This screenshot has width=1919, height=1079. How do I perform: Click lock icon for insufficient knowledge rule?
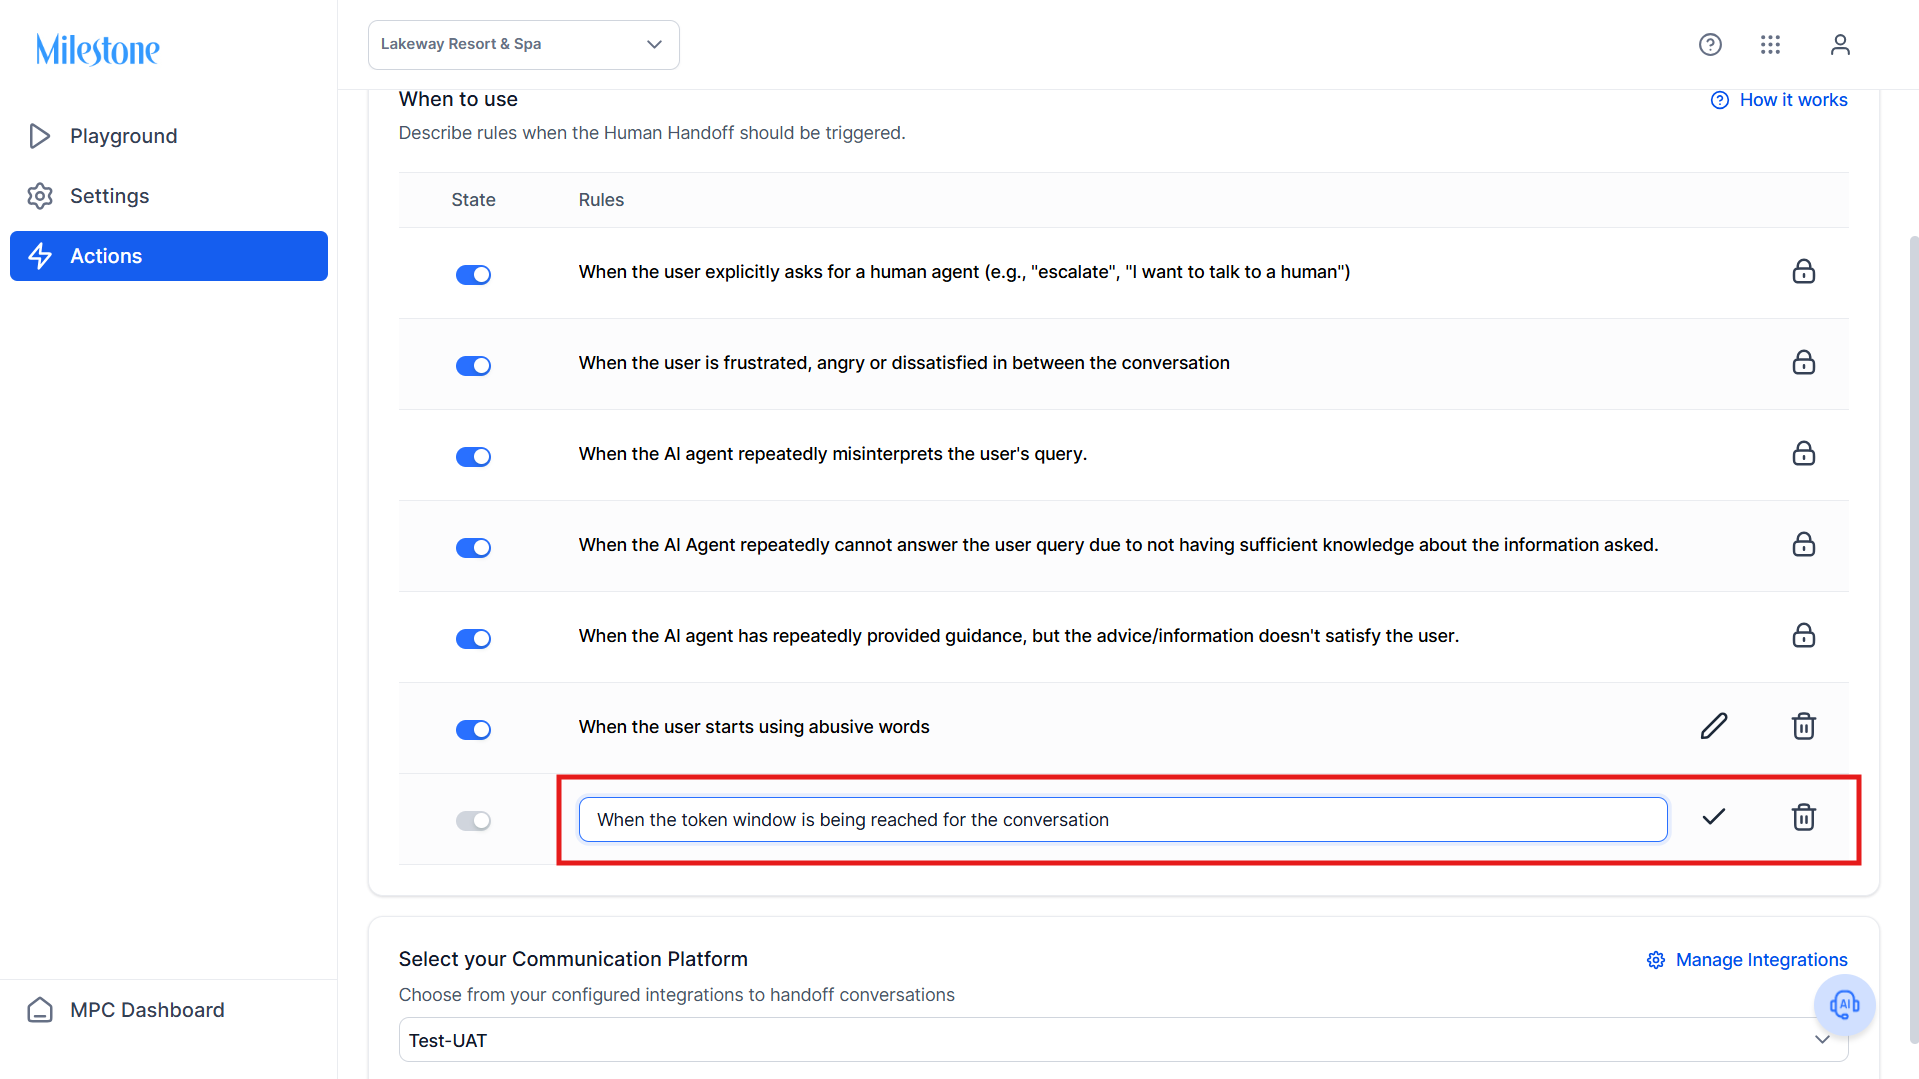(1803, 545)
